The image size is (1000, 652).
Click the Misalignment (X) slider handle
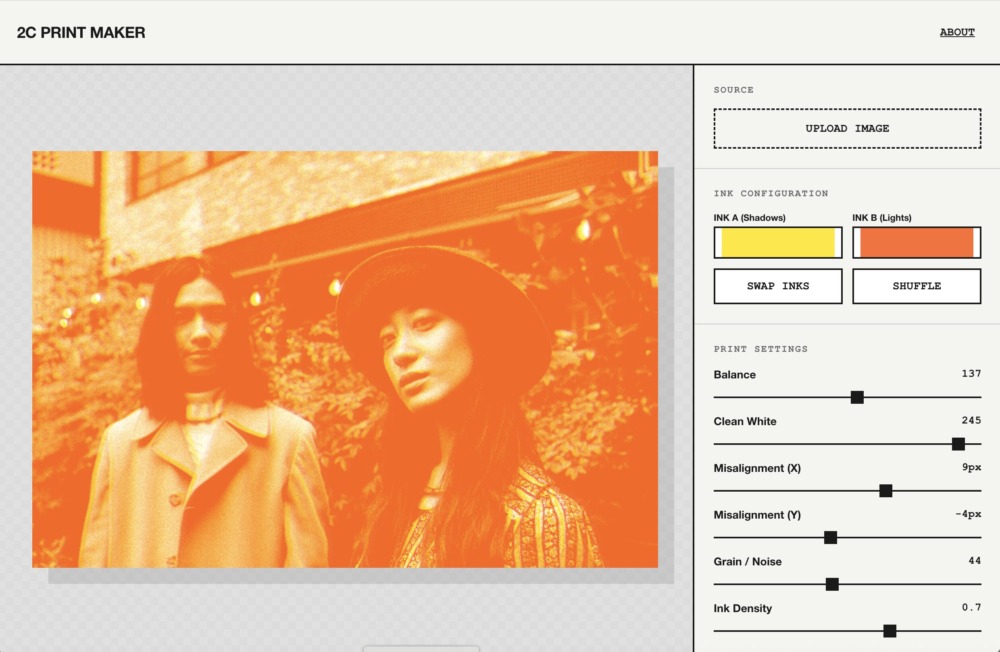(x=885, y=491)
